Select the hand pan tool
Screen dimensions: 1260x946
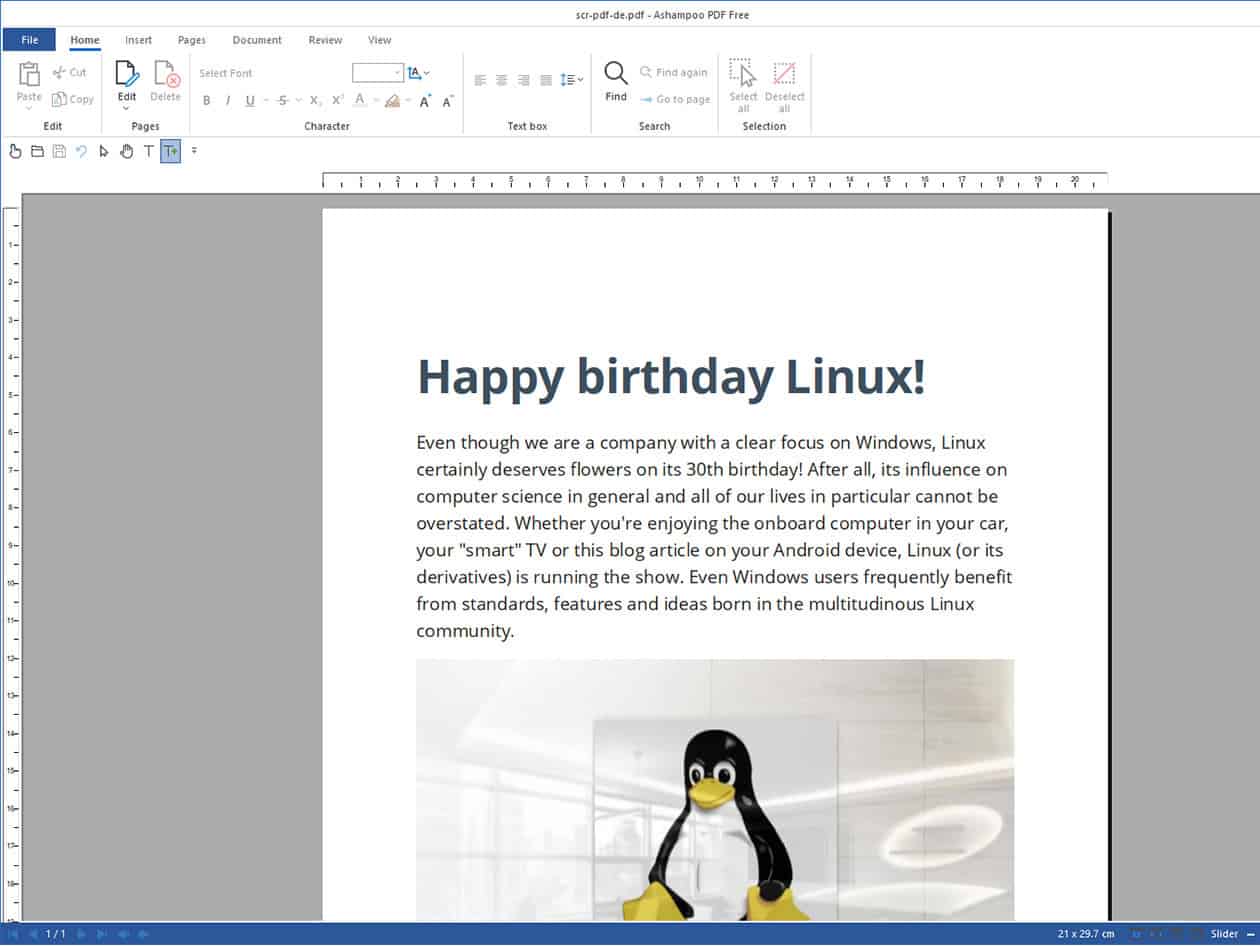pos(127,151)
